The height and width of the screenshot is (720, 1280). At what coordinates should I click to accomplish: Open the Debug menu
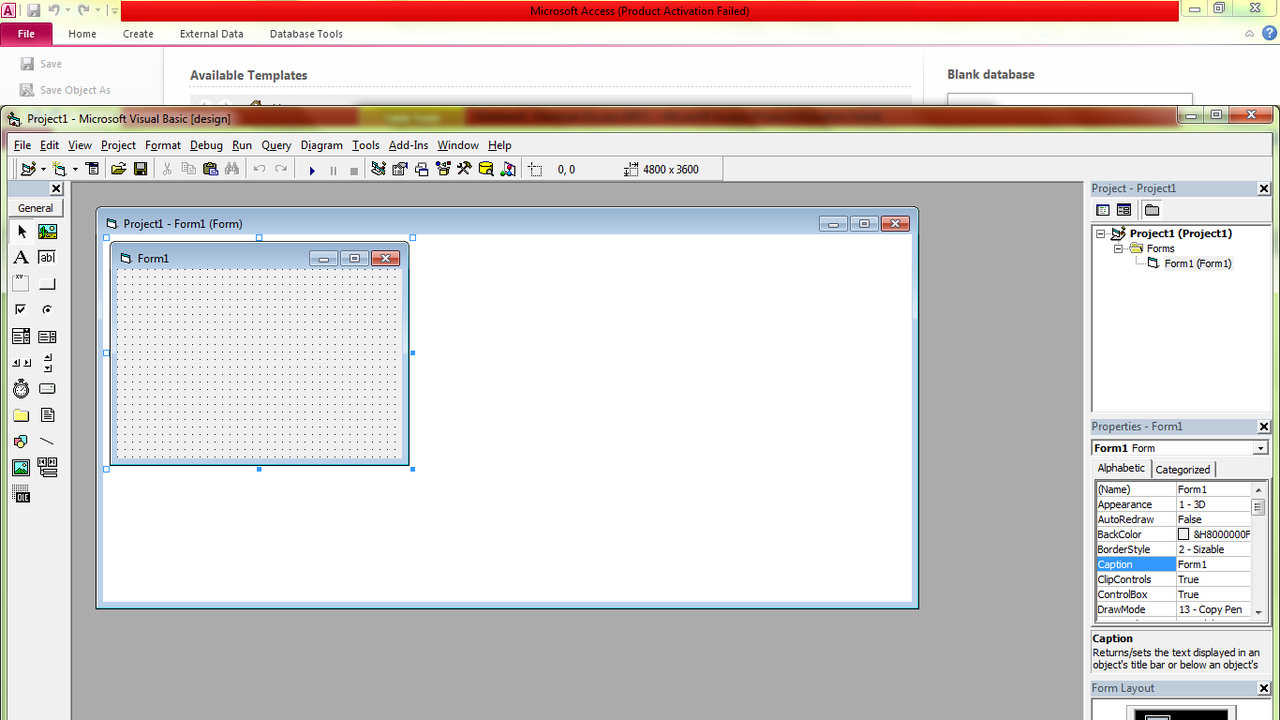[x=206, y=145]
